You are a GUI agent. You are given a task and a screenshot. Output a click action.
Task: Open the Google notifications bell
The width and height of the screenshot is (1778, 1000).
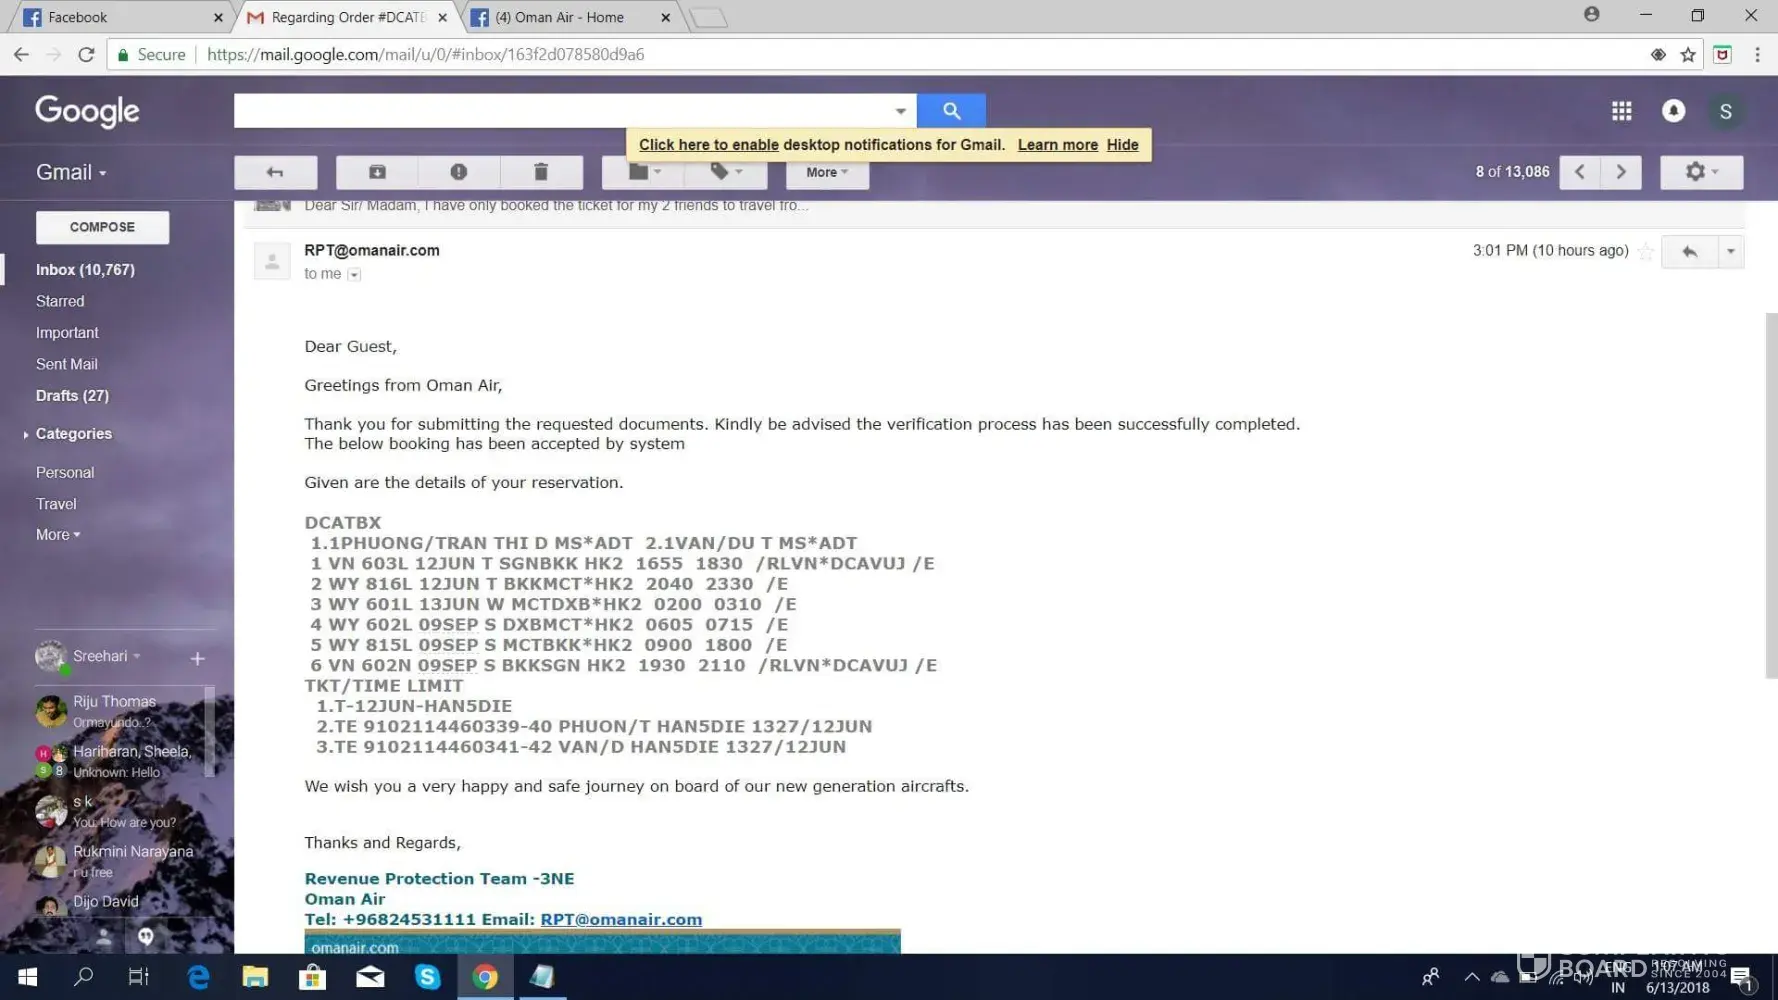(x=1673, y=111)
